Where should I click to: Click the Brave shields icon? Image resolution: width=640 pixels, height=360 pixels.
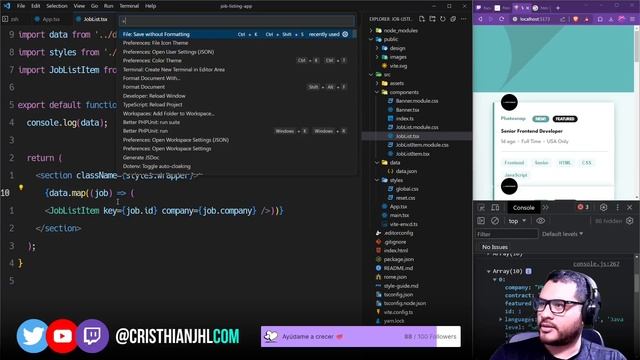[x=576, y=19]
